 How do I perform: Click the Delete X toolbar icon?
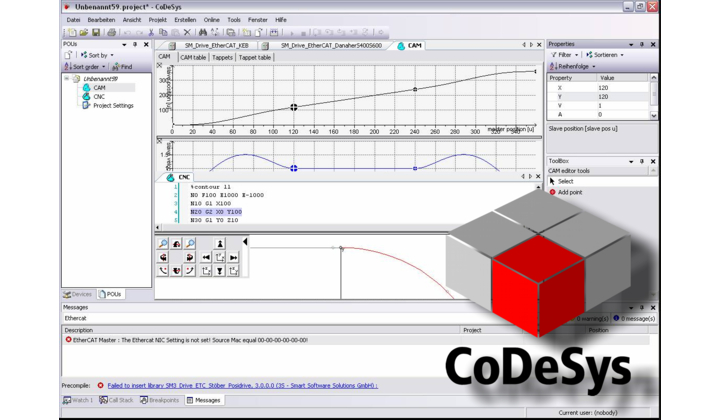click(x=187, y=32)
